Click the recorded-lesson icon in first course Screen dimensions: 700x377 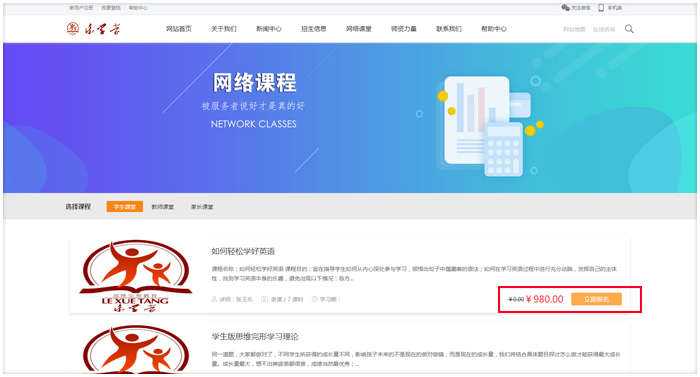[264, 299]
